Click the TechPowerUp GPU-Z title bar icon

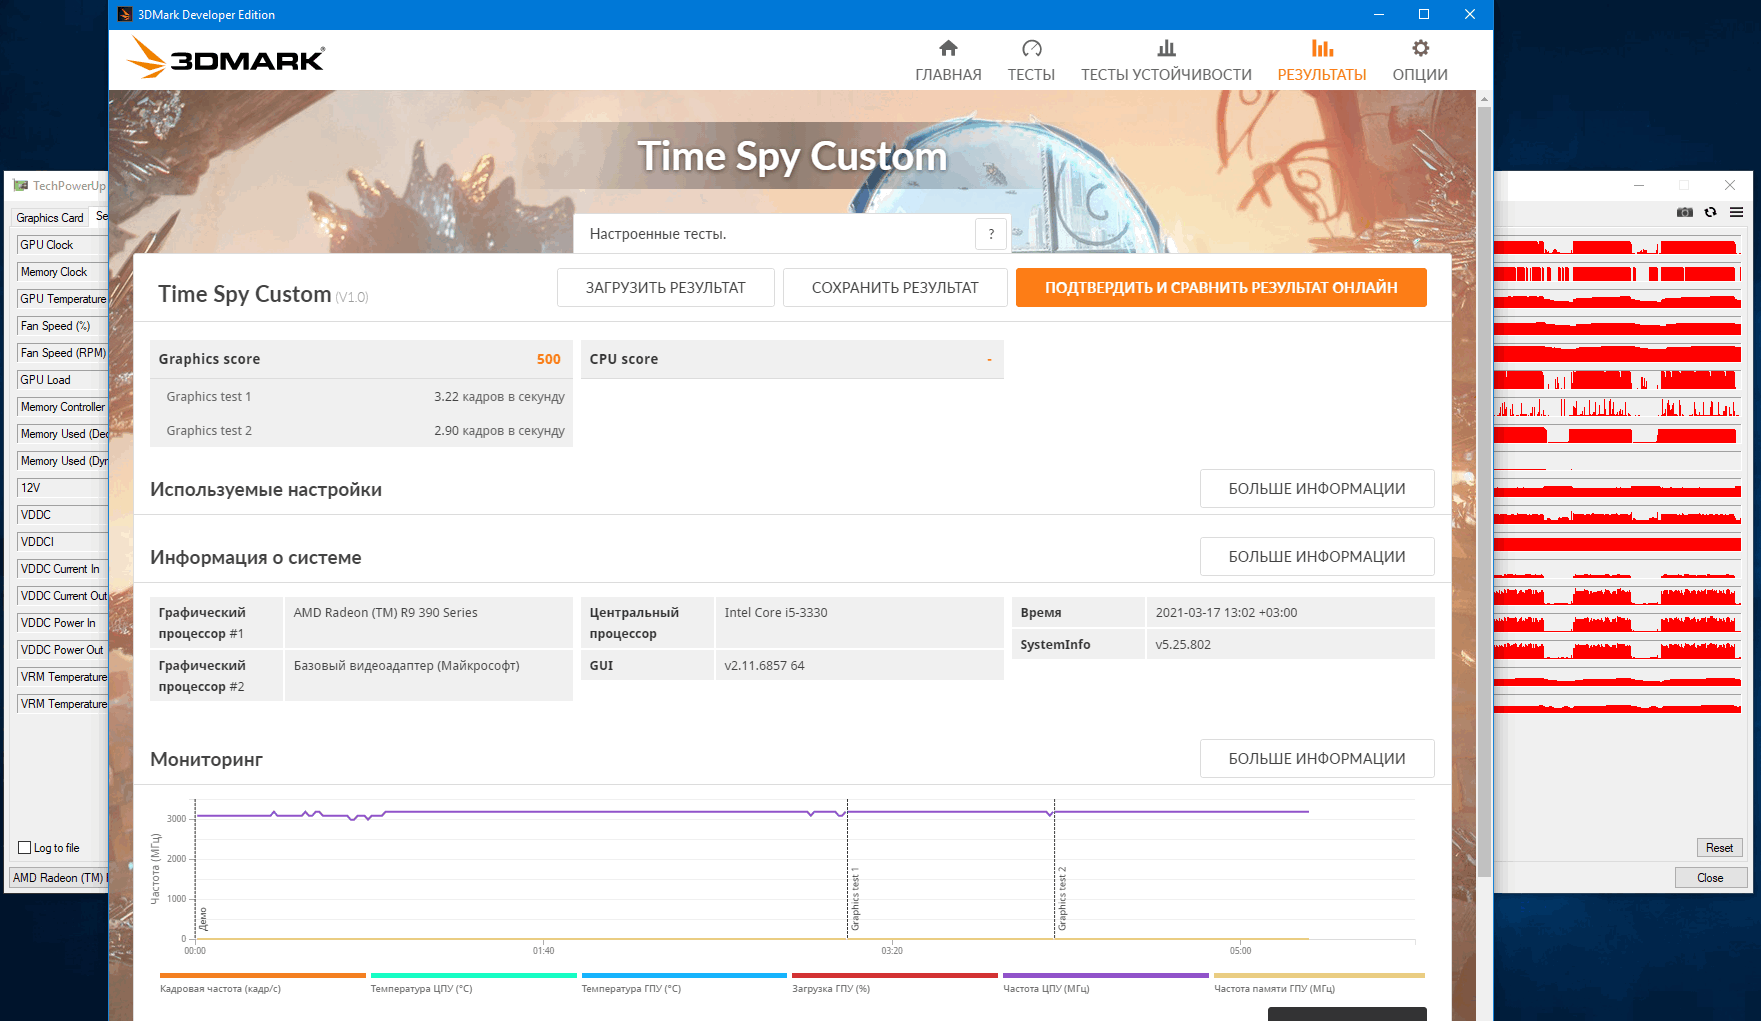click(x=20, y=185)
